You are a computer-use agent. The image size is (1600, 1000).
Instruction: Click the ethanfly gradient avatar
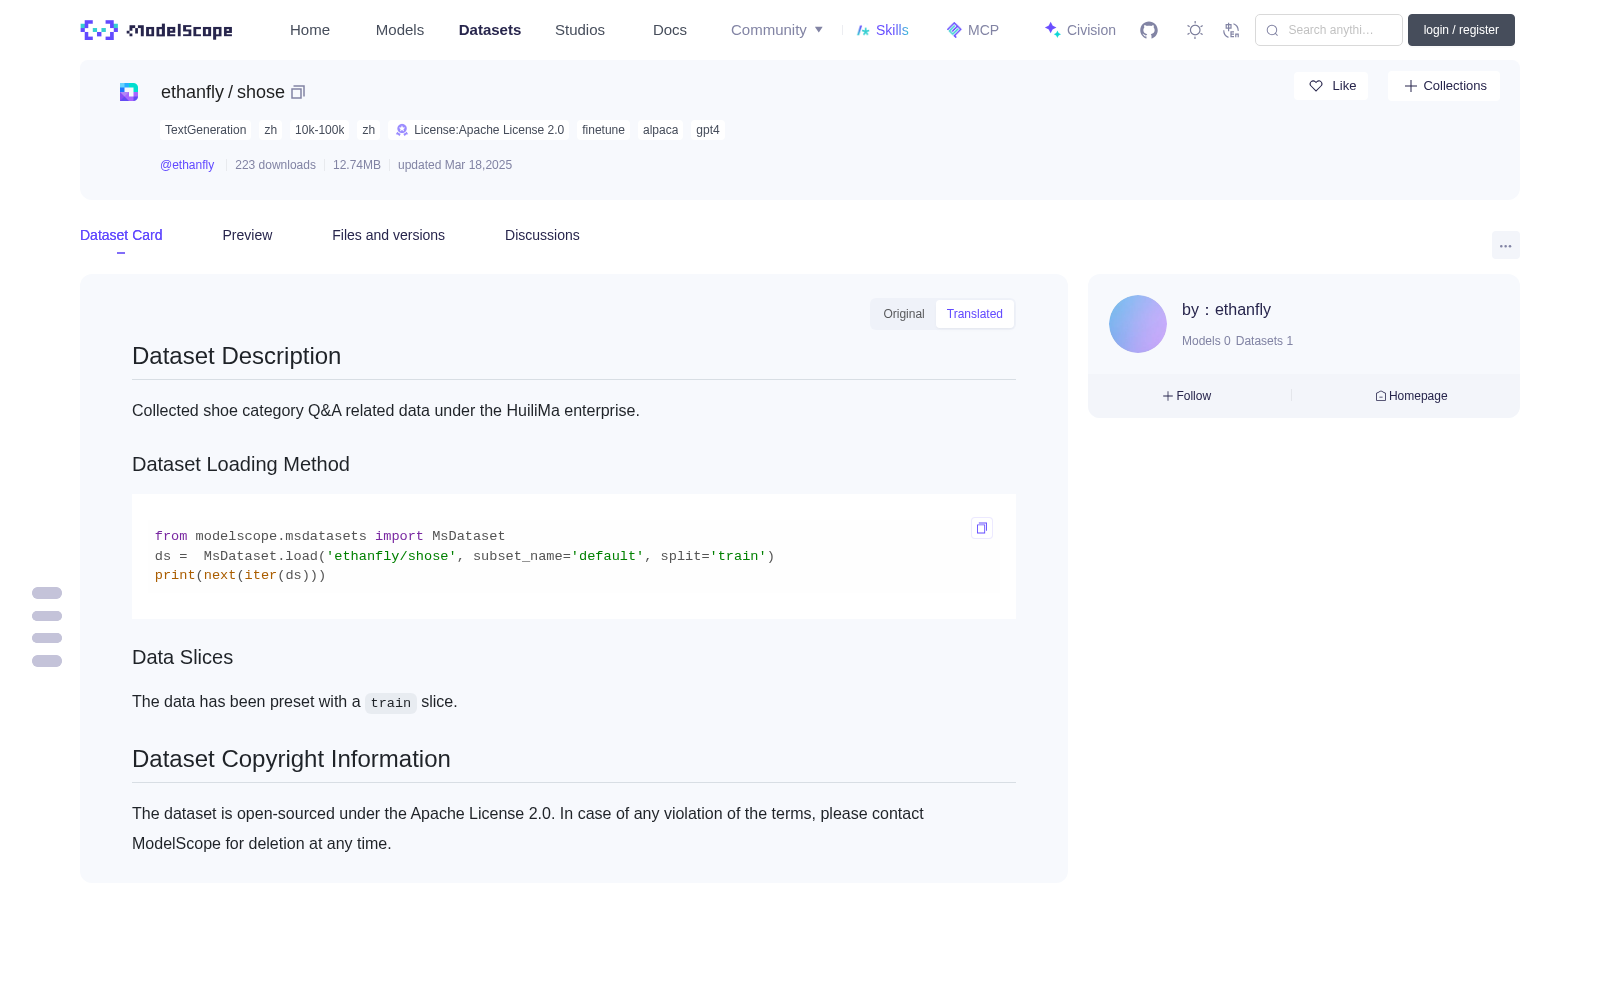click(1138, 324)
